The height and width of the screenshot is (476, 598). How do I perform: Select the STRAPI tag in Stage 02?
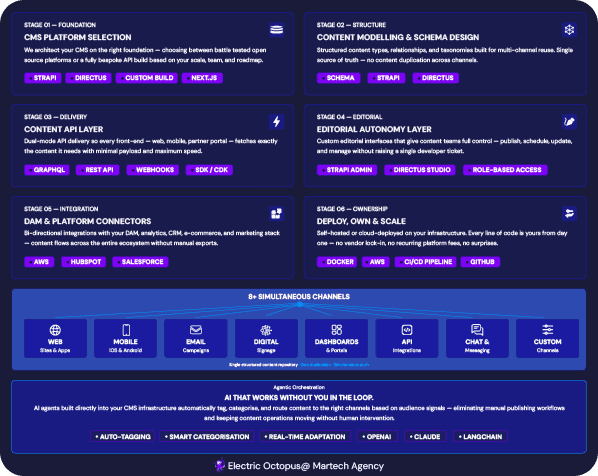pyautogui.click(x=386, y=78)
